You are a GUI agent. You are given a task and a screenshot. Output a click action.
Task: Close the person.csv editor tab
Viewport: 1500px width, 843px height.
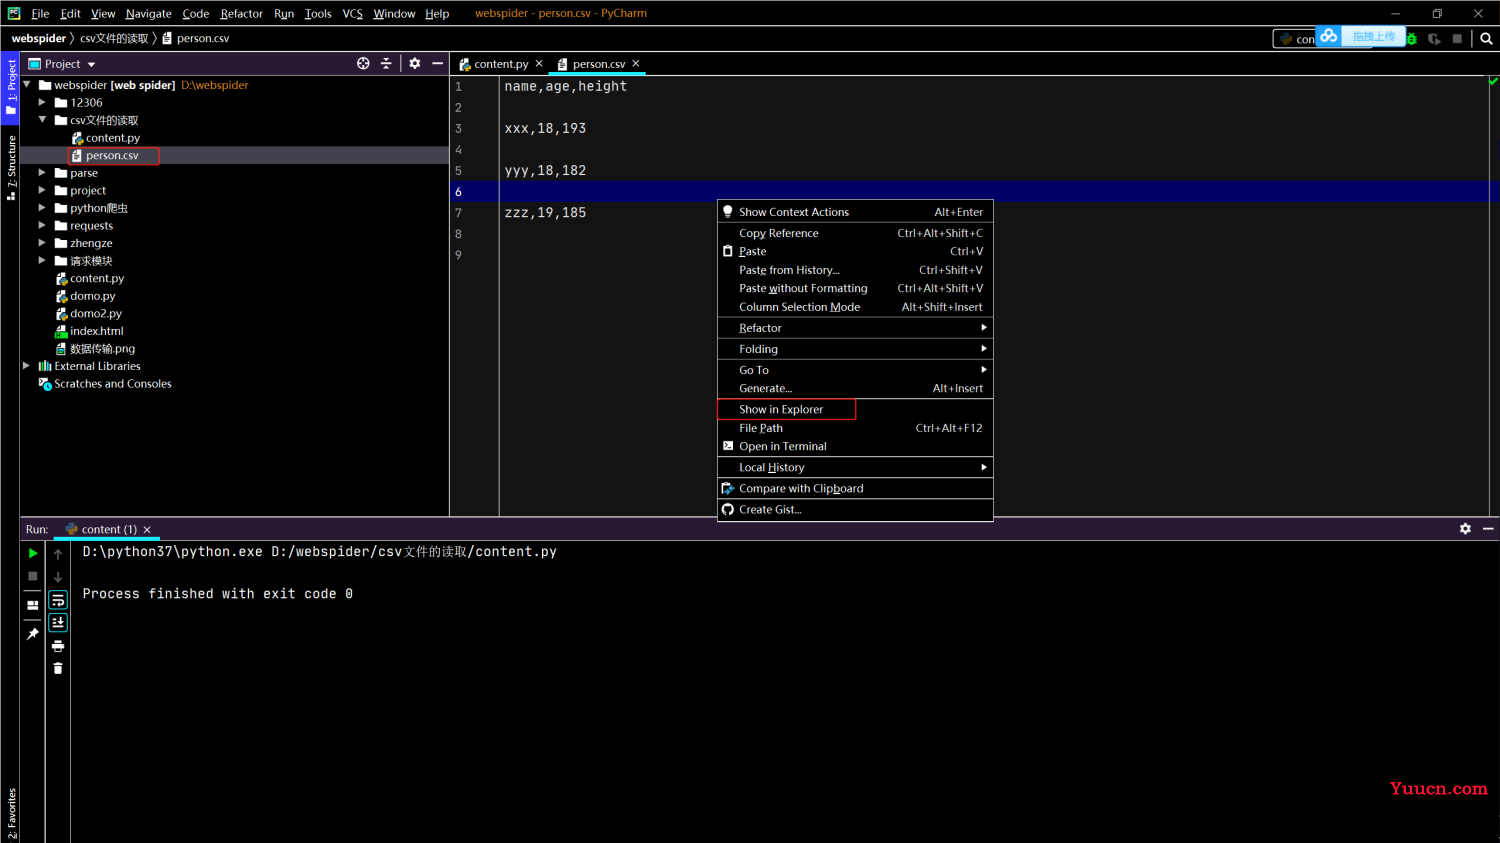pos(636,63)
